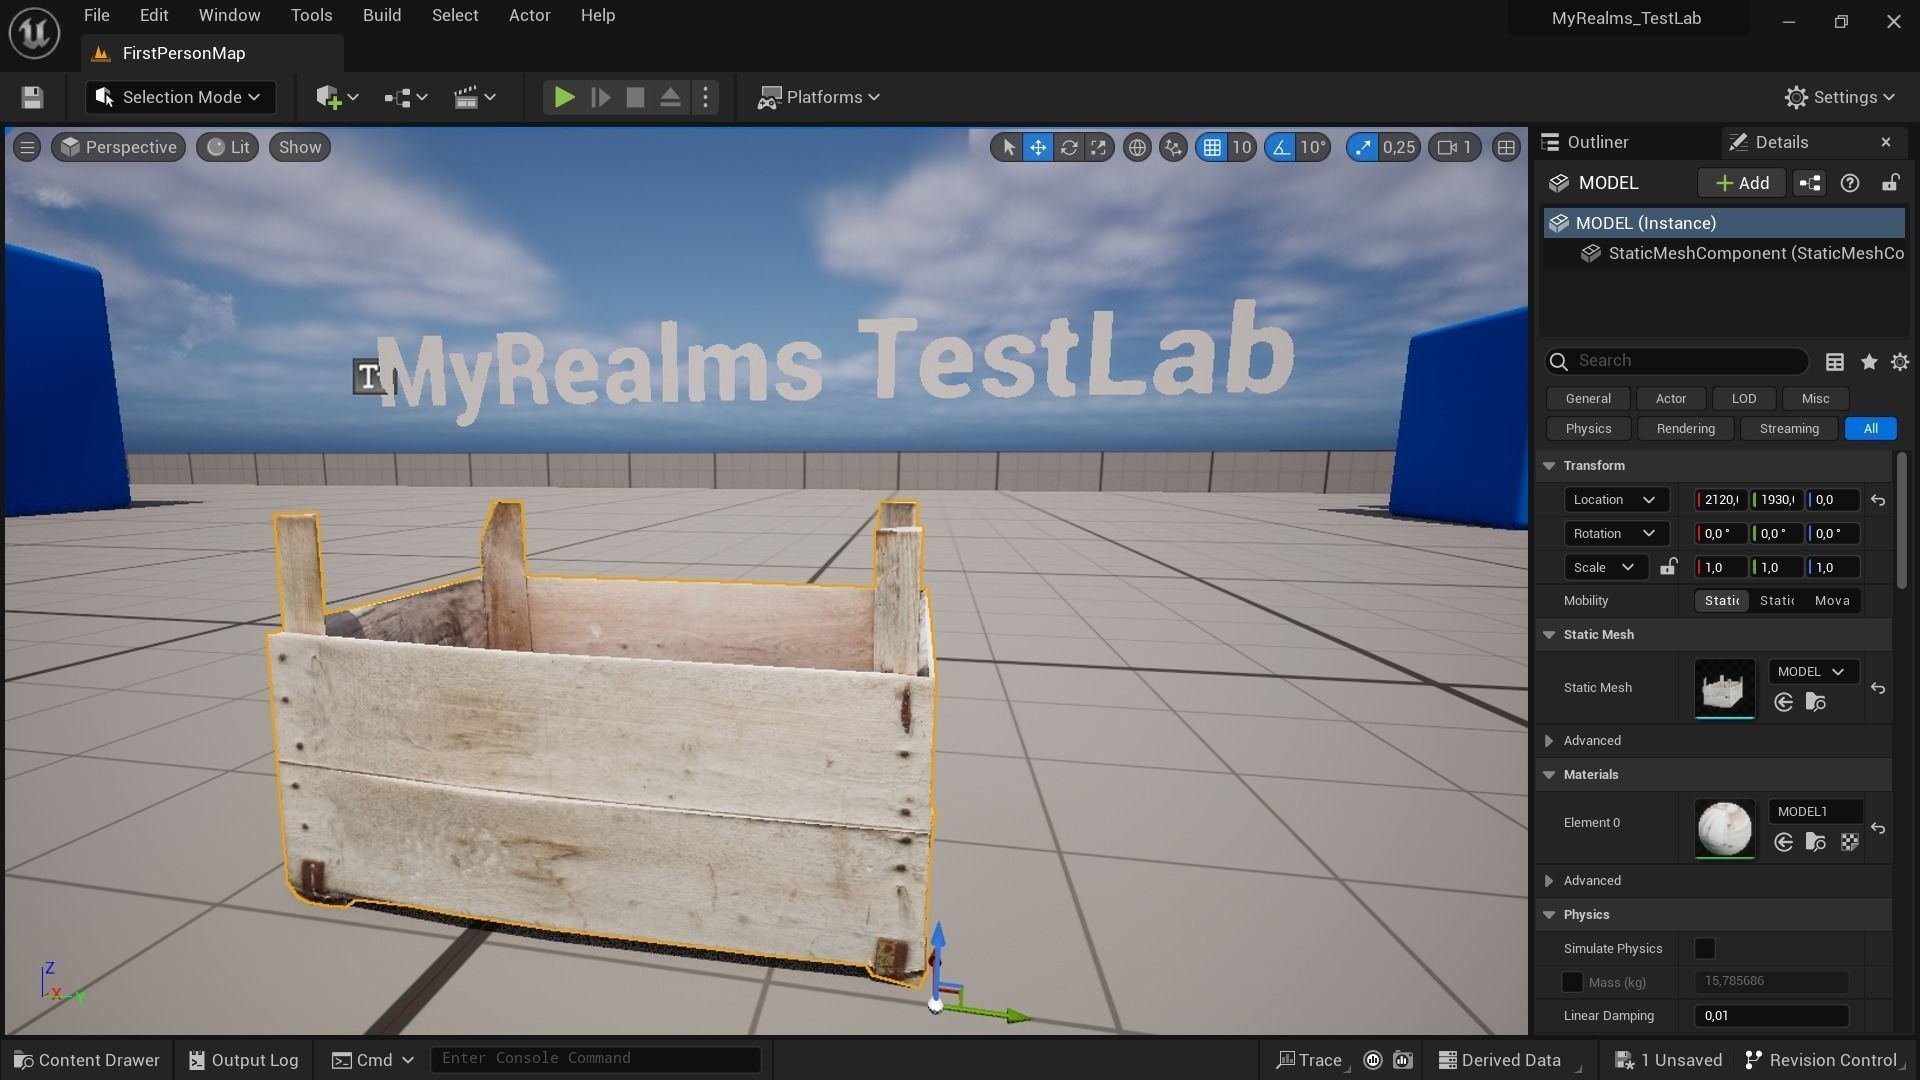Toggle world/local coordinate space globe
Screen dimensions: 1920x1080
click(1137, 148)
